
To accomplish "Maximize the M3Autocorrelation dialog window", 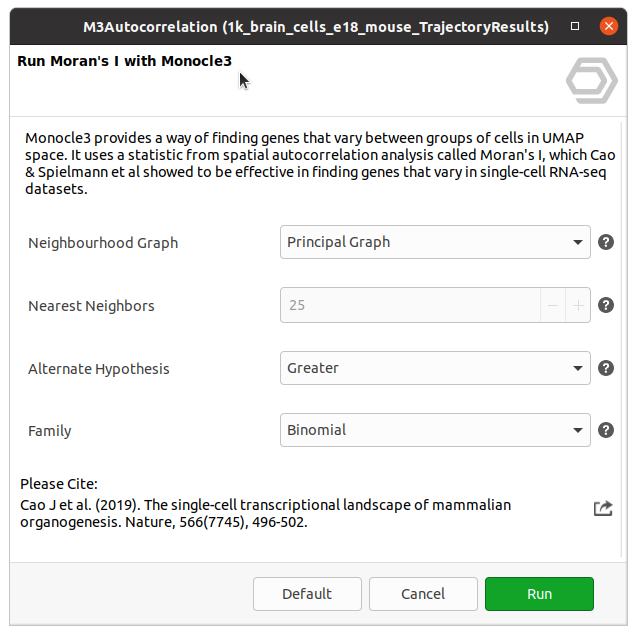I will pyautogui.click(x=575, y=25).
